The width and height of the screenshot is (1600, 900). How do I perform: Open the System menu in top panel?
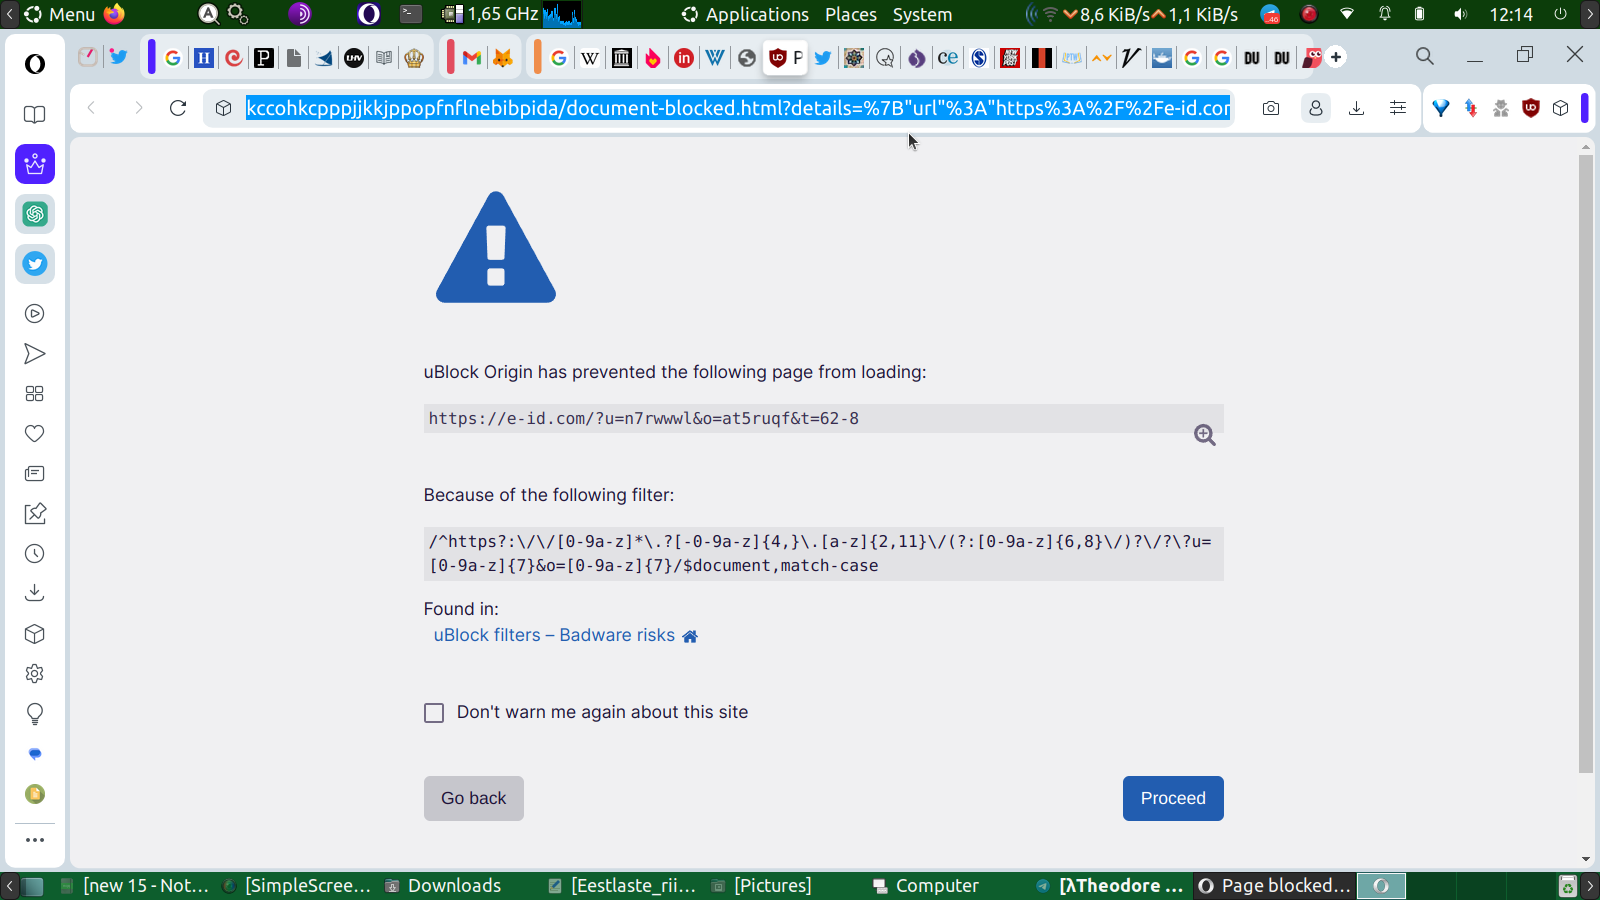coord(922,14)
